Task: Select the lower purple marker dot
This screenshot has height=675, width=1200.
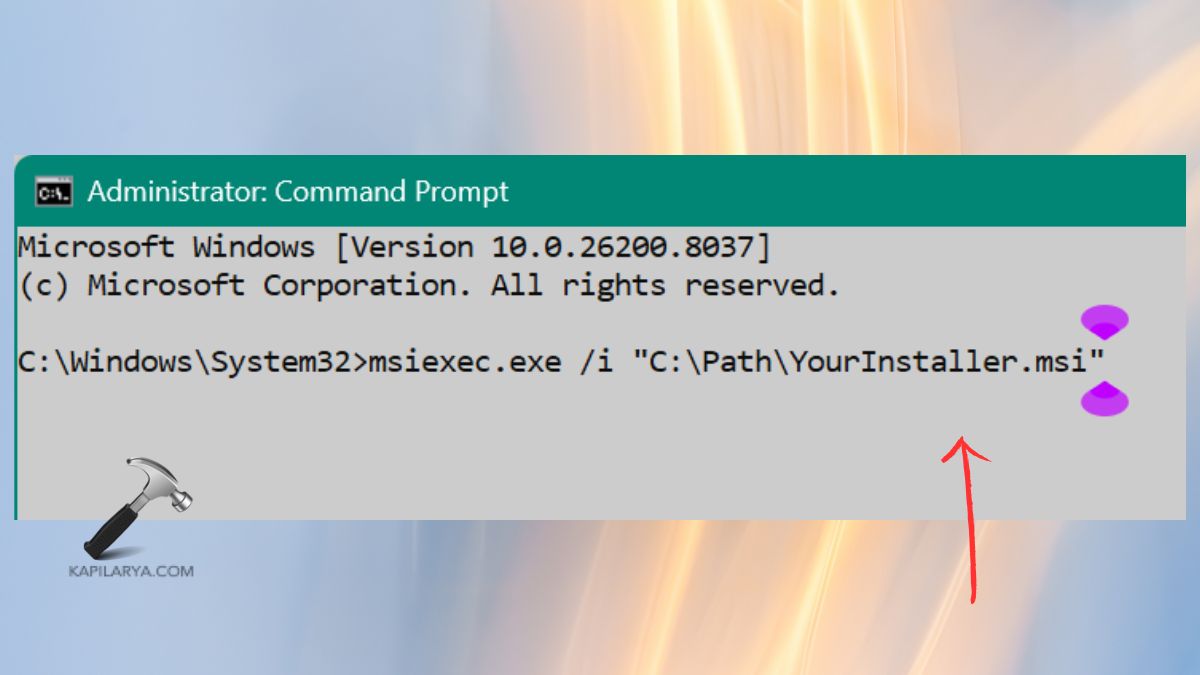Action: tap(1106, 401)
